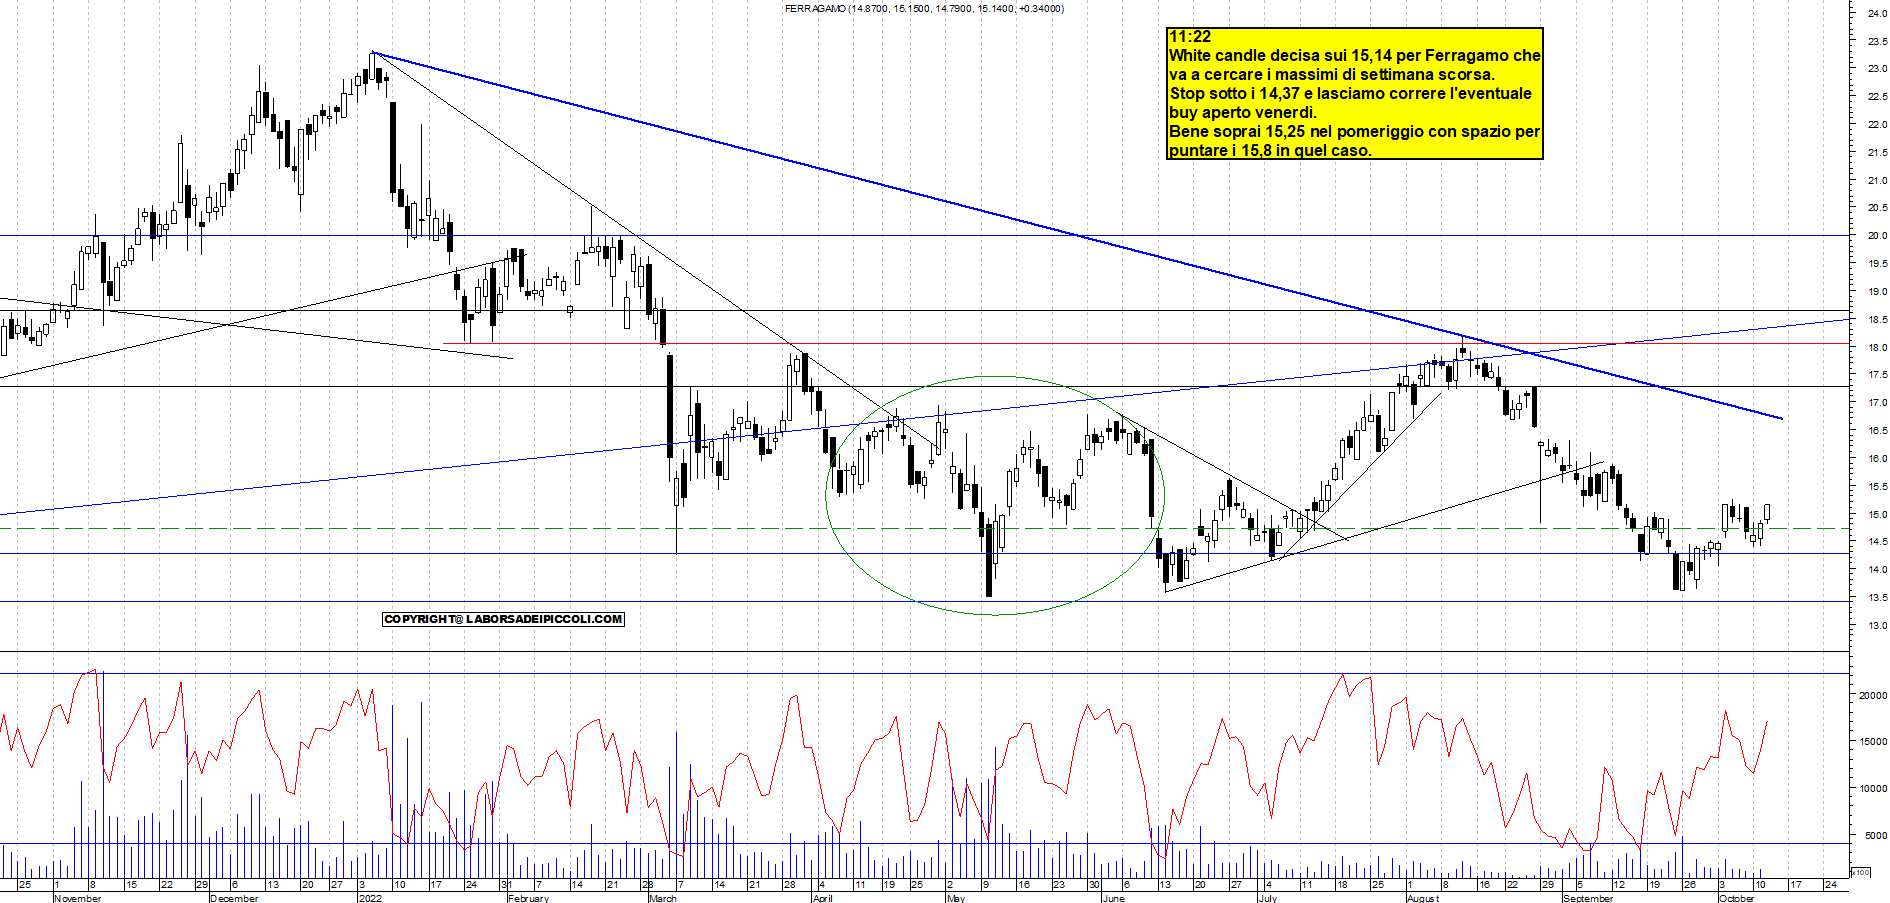This screenshot has height=903, width=1890.
Task: Click the 10000 volume axis label
Action: pyautogui.click(x=1873, y=789)
